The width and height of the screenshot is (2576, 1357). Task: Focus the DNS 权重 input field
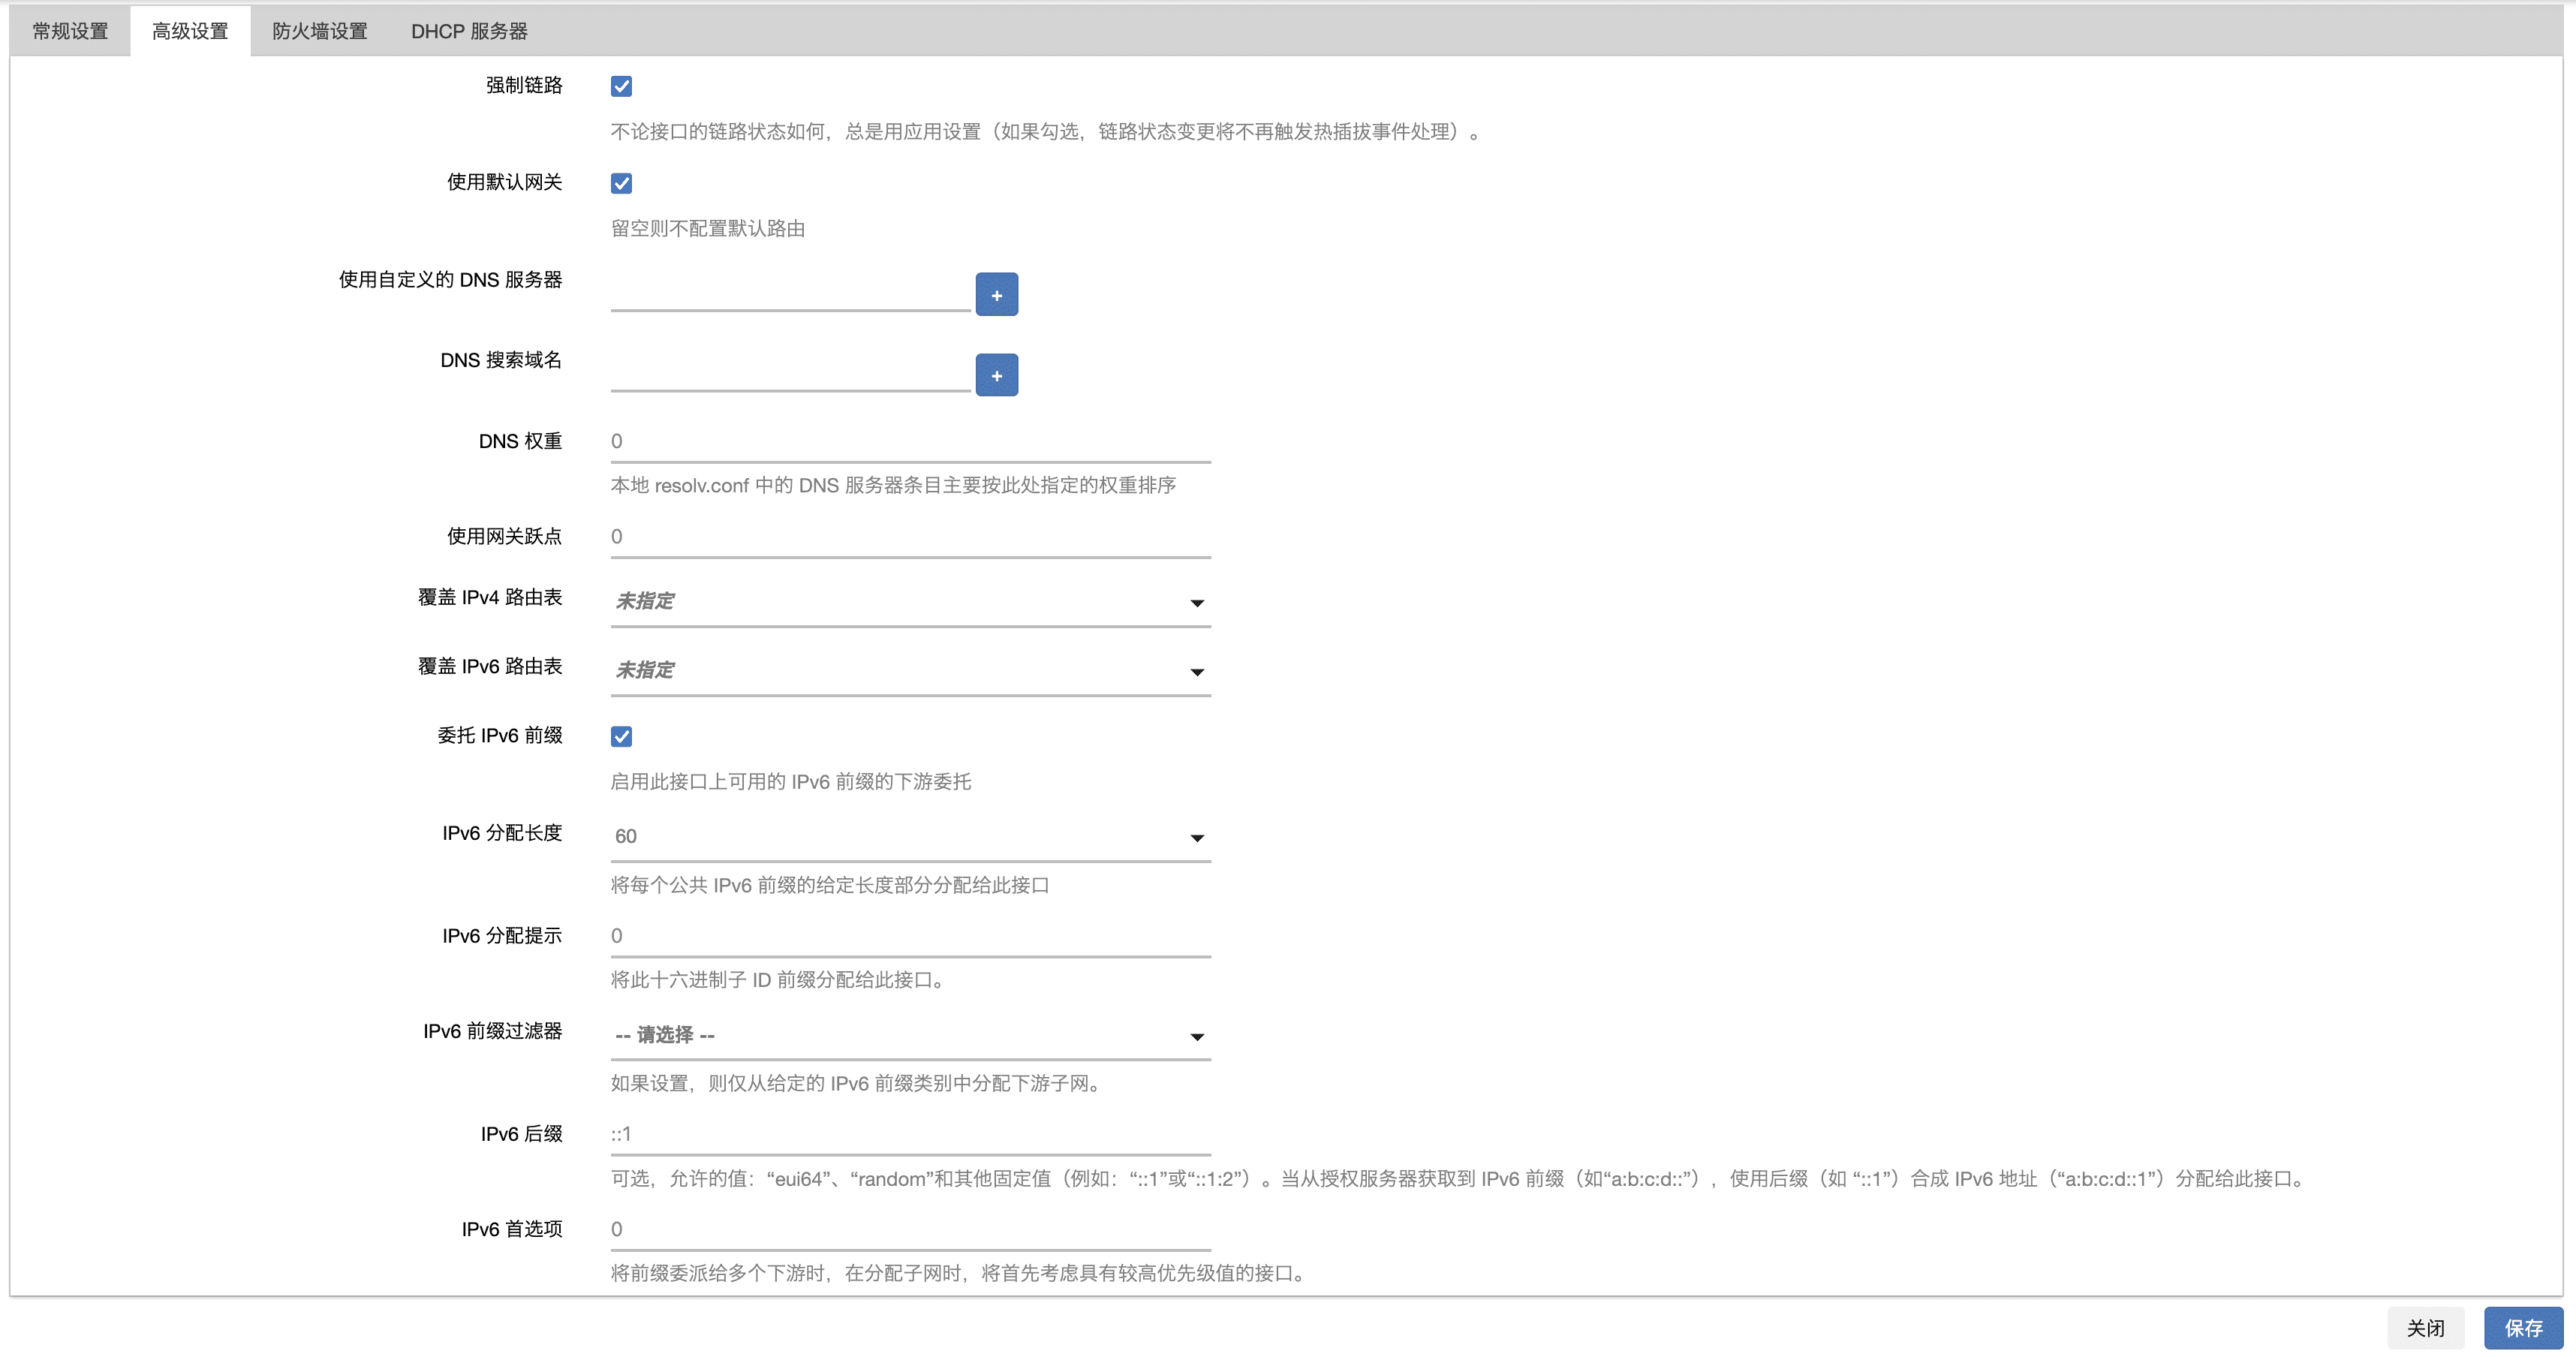(910, 441)
